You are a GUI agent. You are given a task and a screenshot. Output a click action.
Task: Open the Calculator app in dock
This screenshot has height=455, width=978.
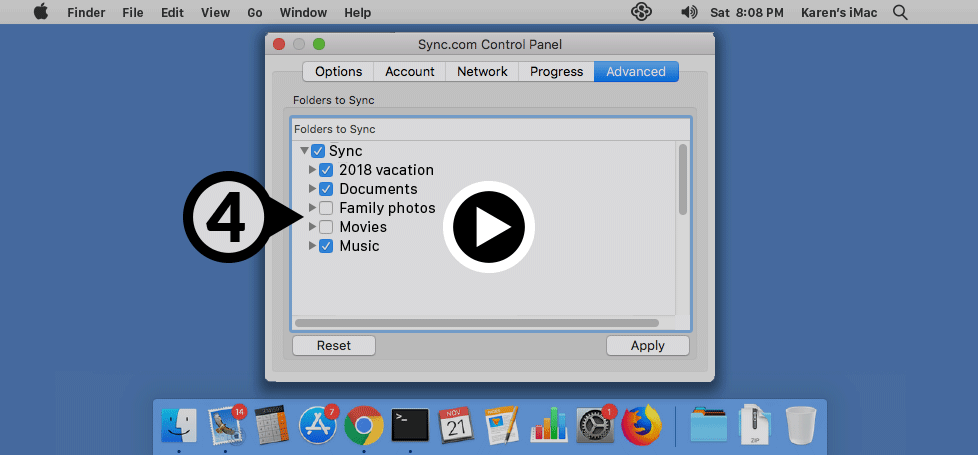pyautogui.click(x=272, y=426)
